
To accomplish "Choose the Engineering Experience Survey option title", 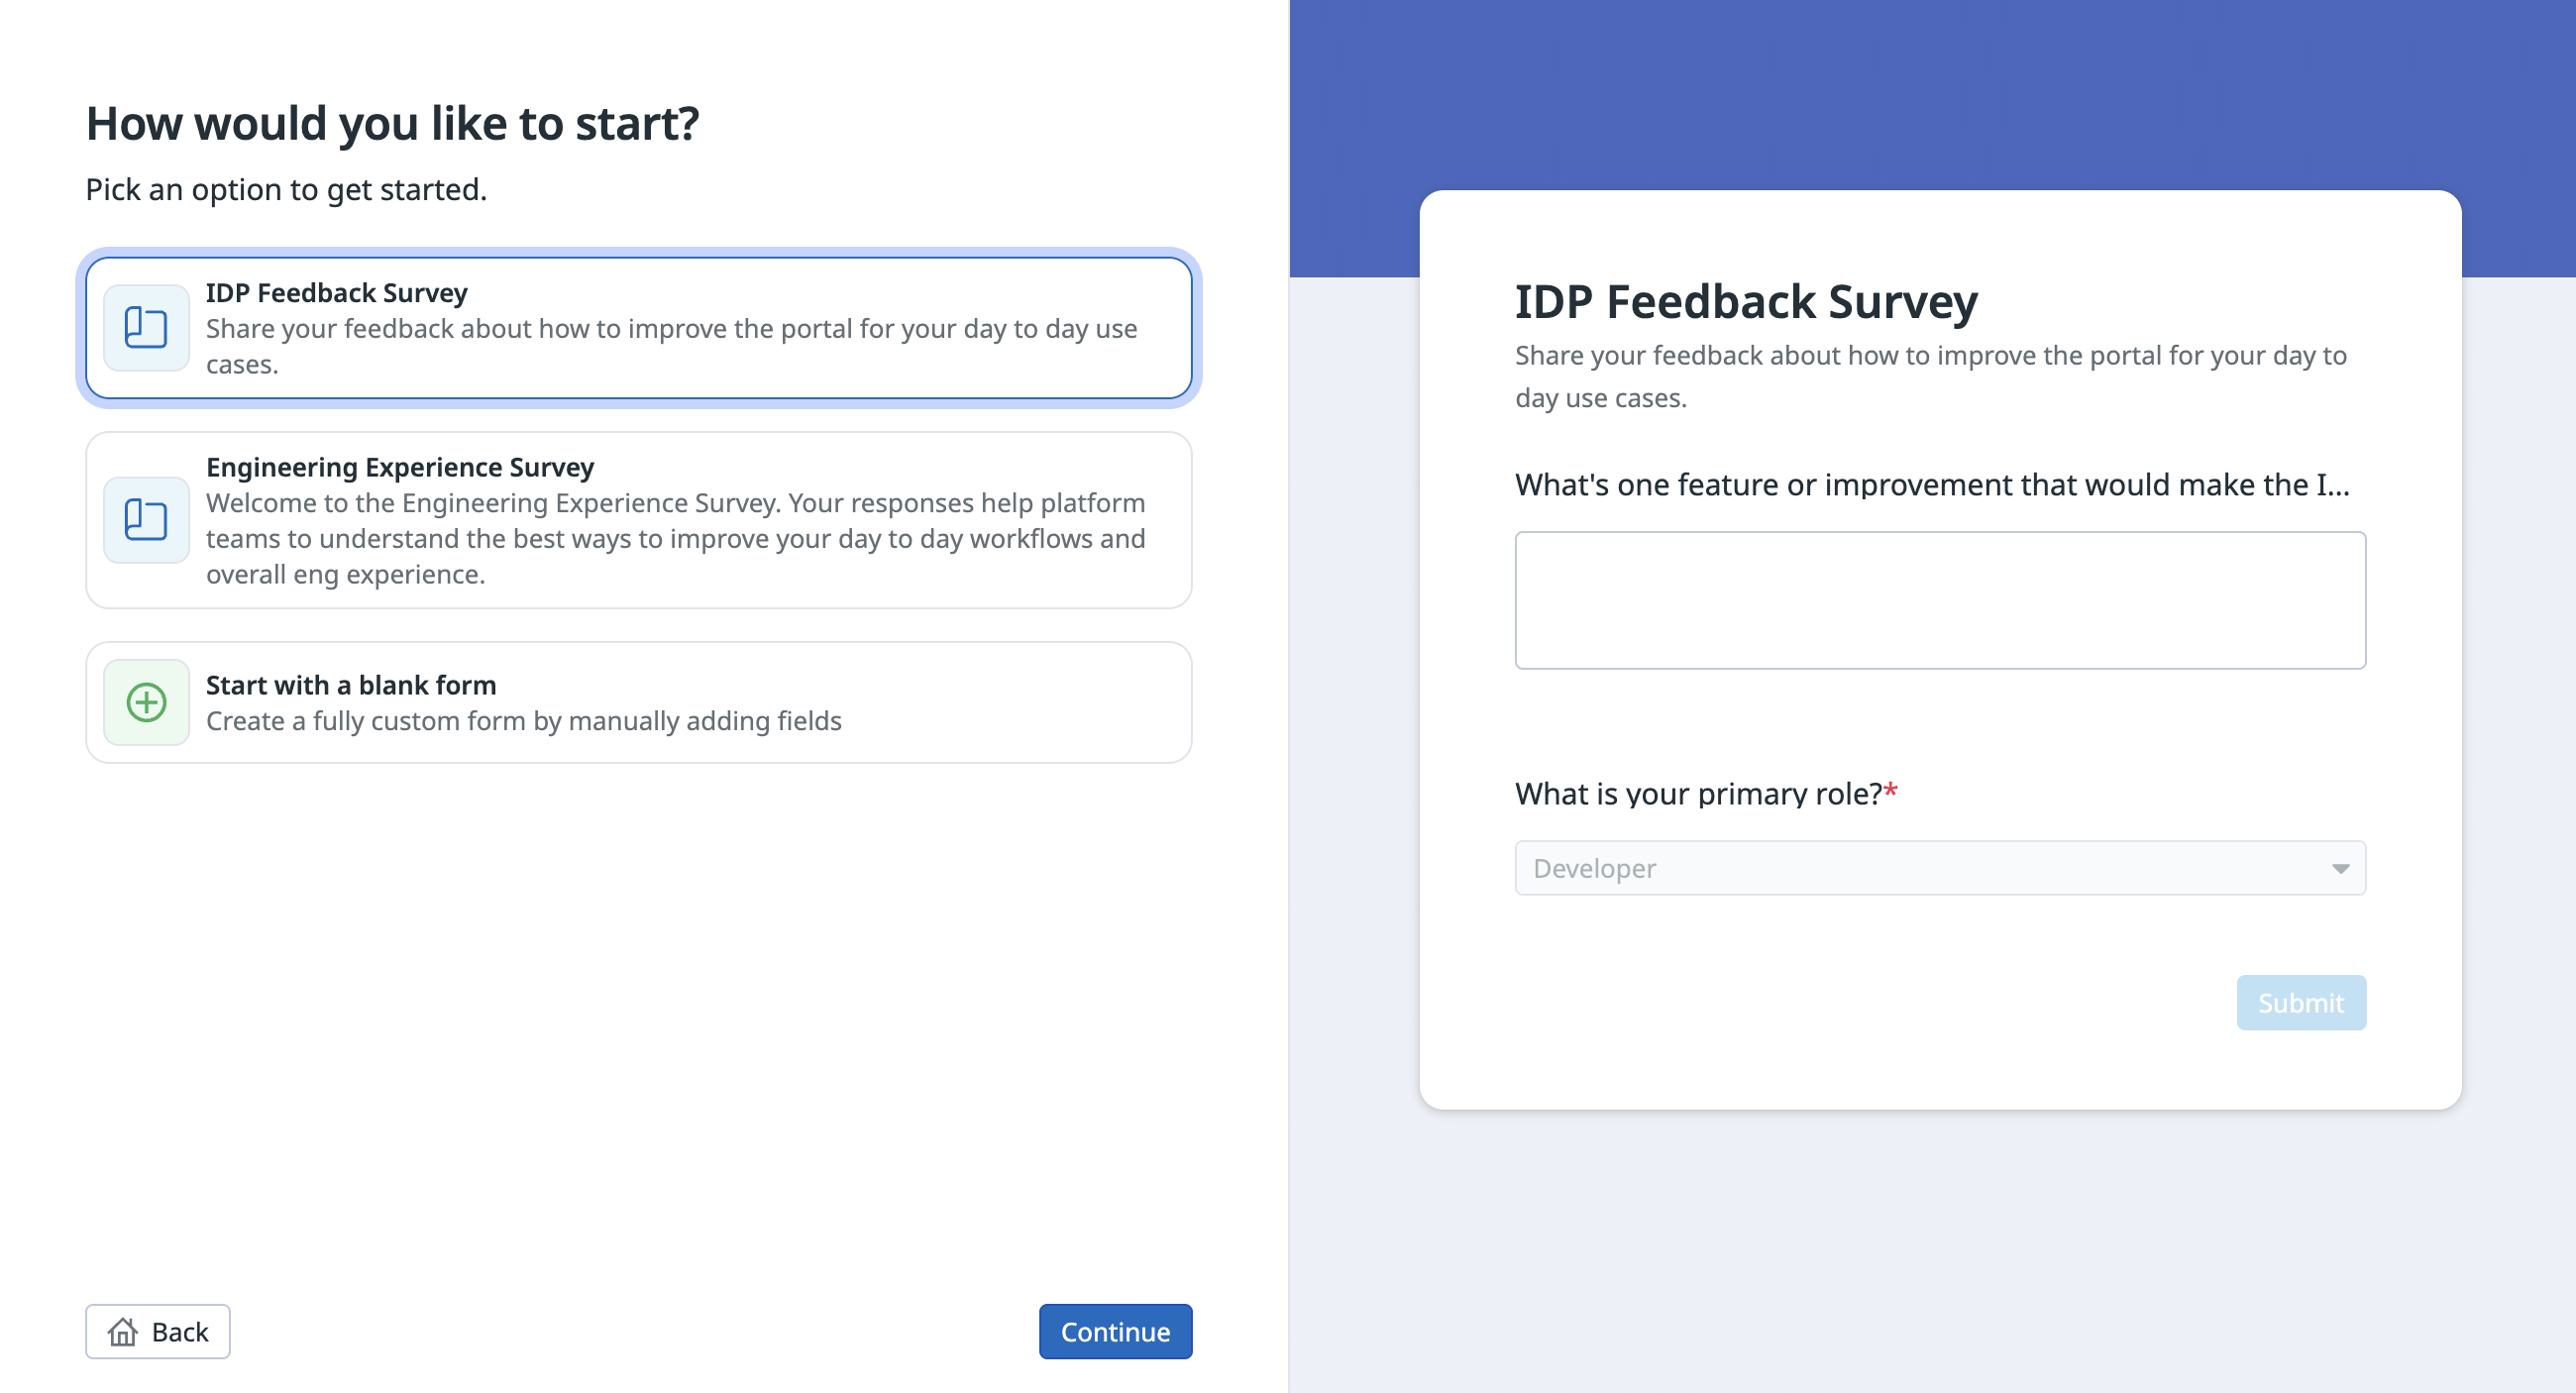I will pyautogui.click(x=399, y=467).
